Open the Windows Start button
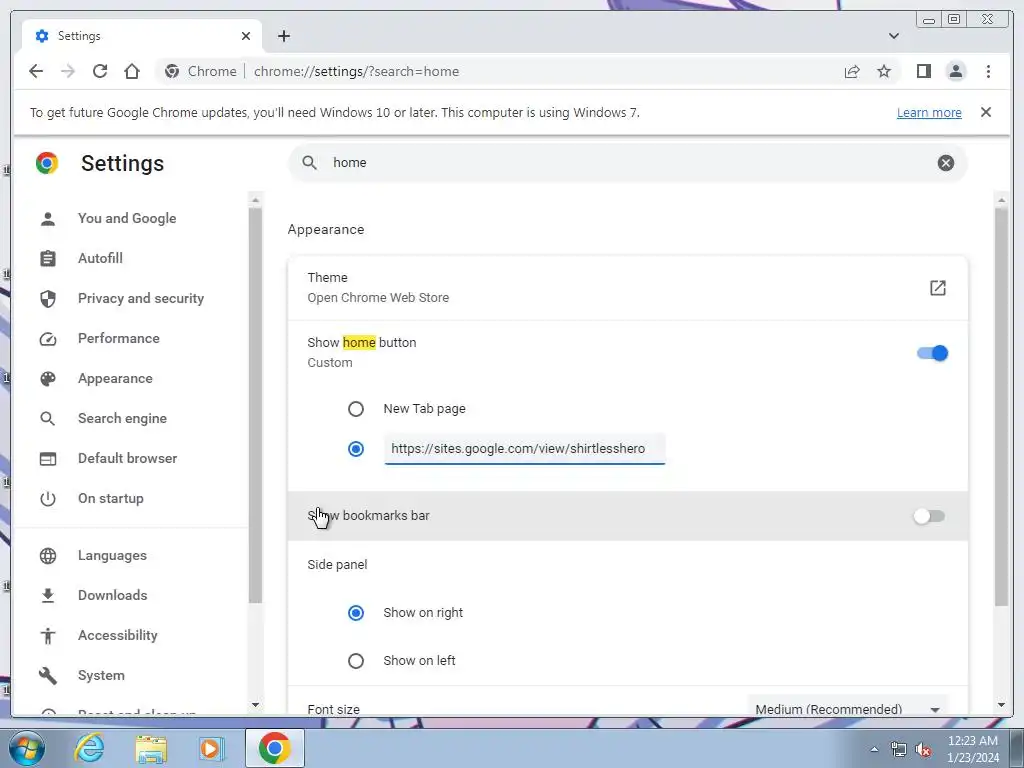The image size is (1024, 768). pyautogui.click(x=27, y=748)
